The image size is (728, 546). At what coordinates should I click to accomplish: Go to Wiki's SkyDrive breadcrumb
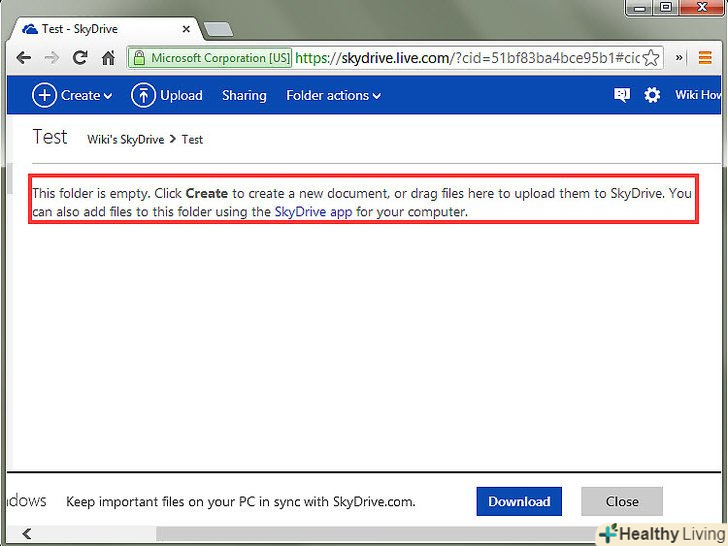tap(125, 140)
